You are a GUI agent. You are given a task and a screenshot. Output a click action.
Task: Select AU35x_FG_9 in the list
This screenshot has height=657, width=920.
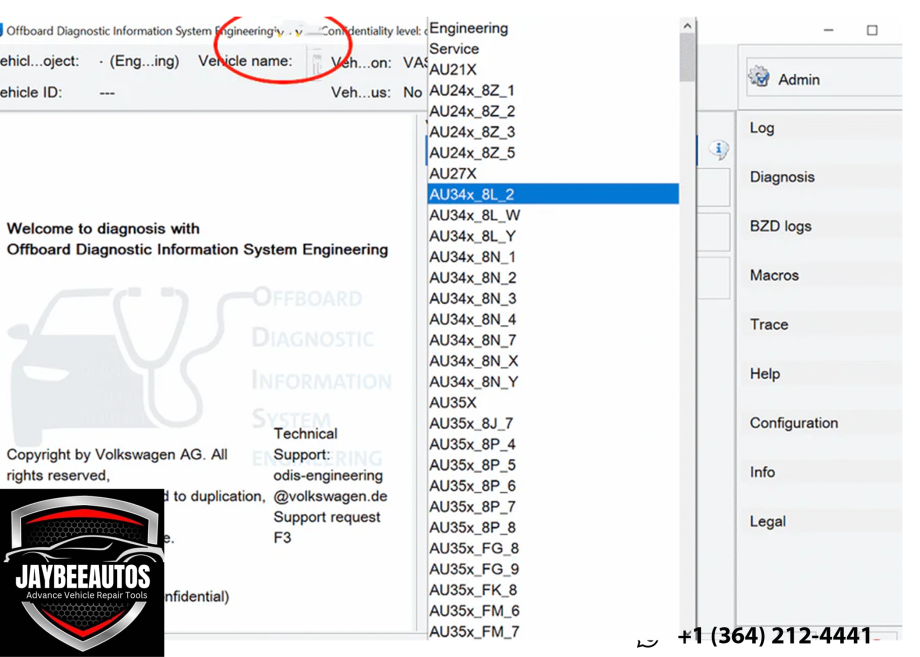click(x=553, y=569)
